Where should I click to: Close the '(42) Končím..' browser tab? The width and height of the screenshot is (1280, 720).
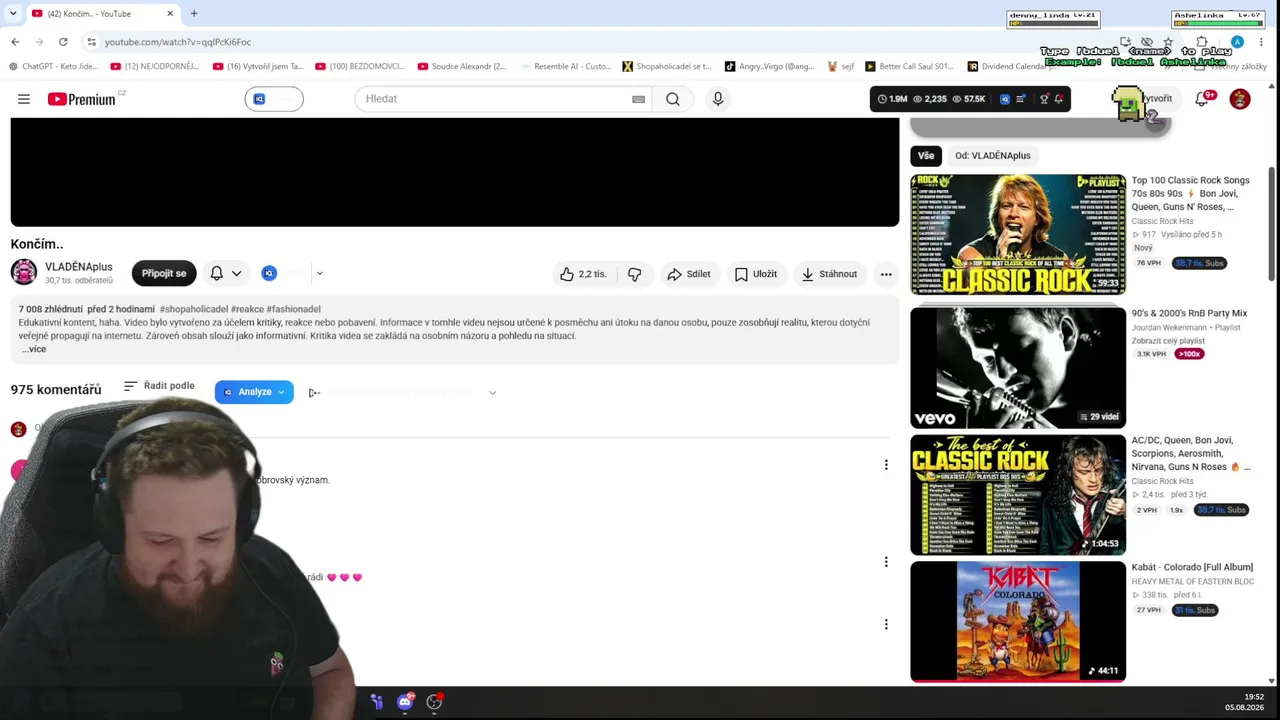click(x=170, y=14)
